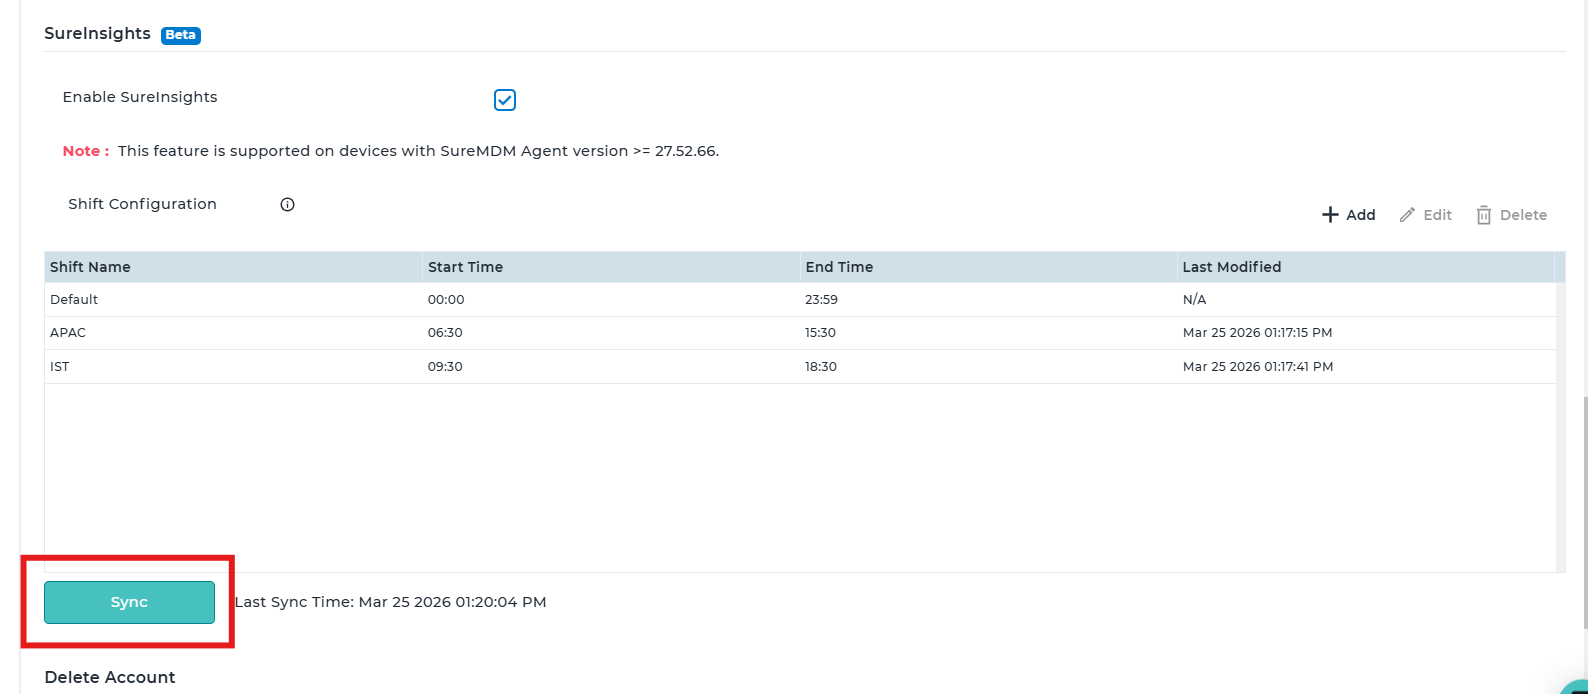1588x694 pixels.
Task: Click the Last Modified column header
Action: tap(1231, 267)
